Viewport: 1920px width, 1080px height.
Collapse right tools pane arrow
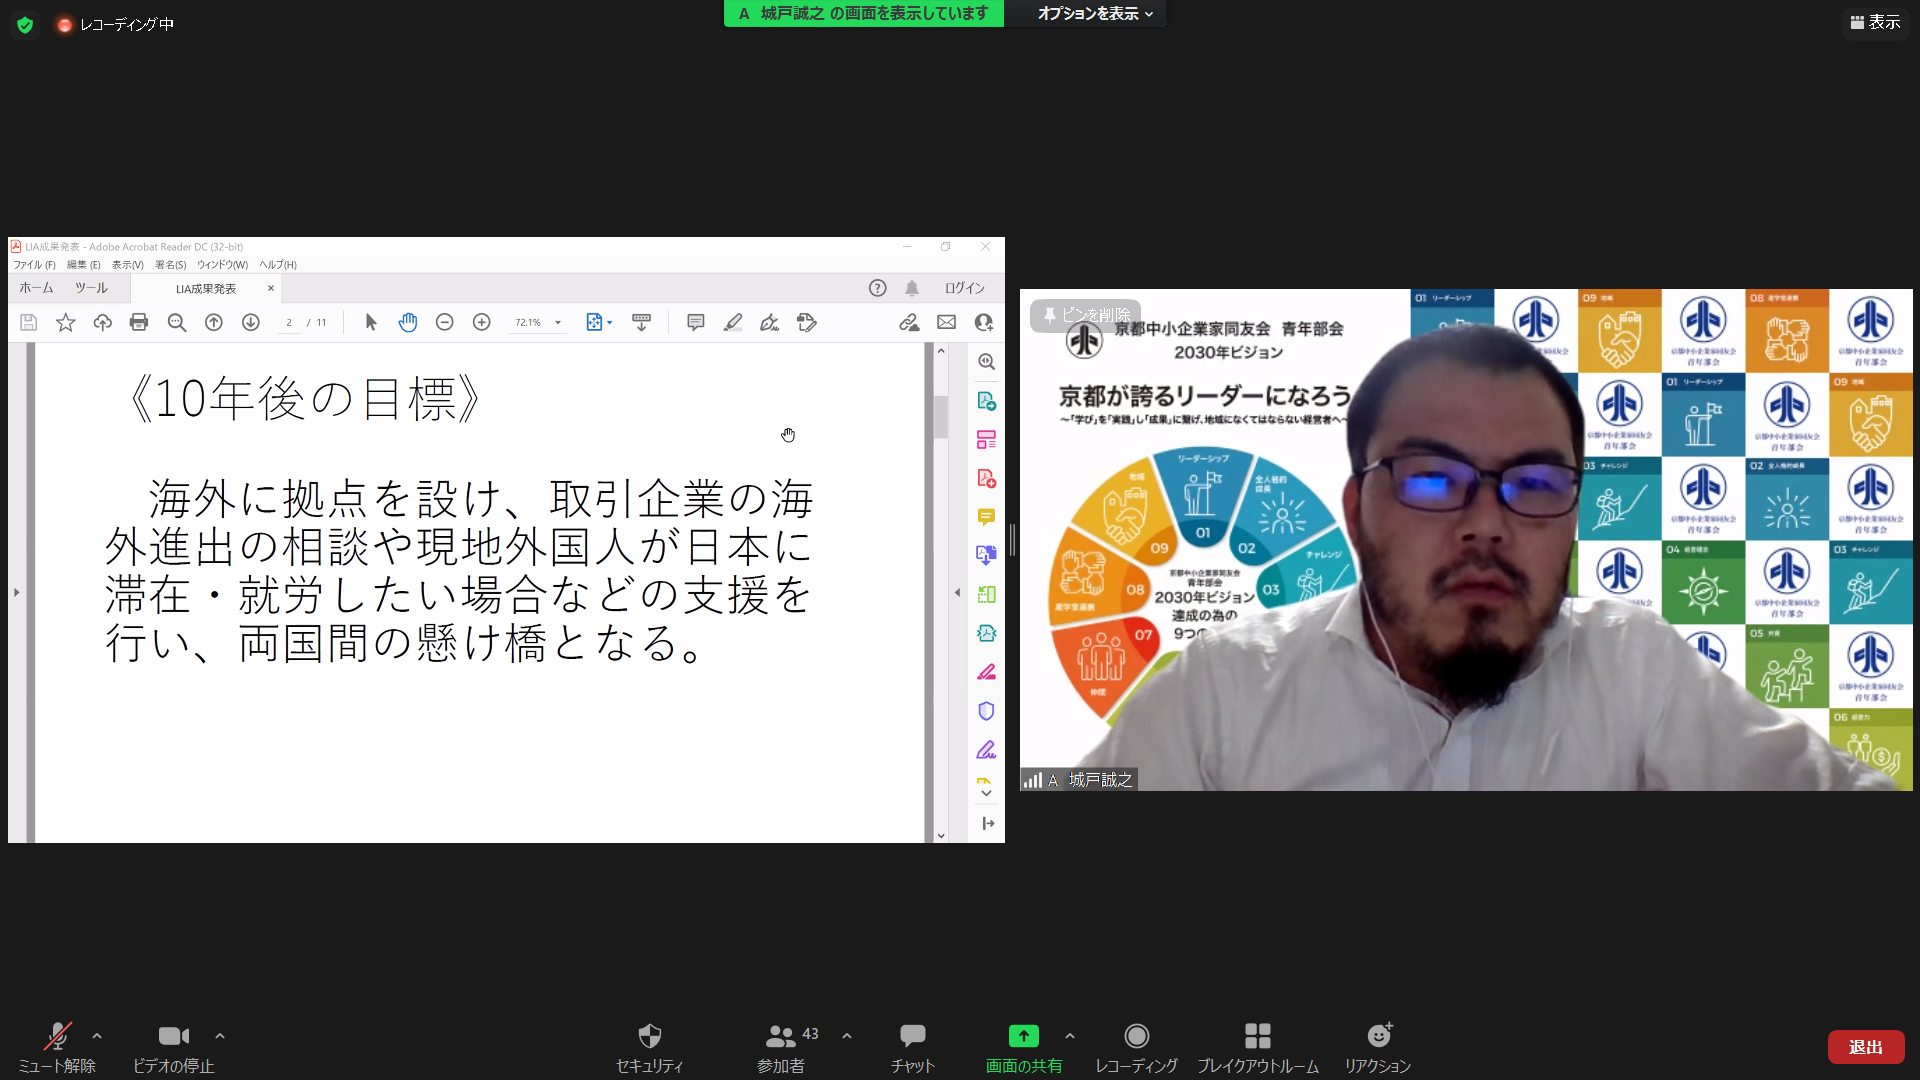pyautogui.click(x=957, y=593)
